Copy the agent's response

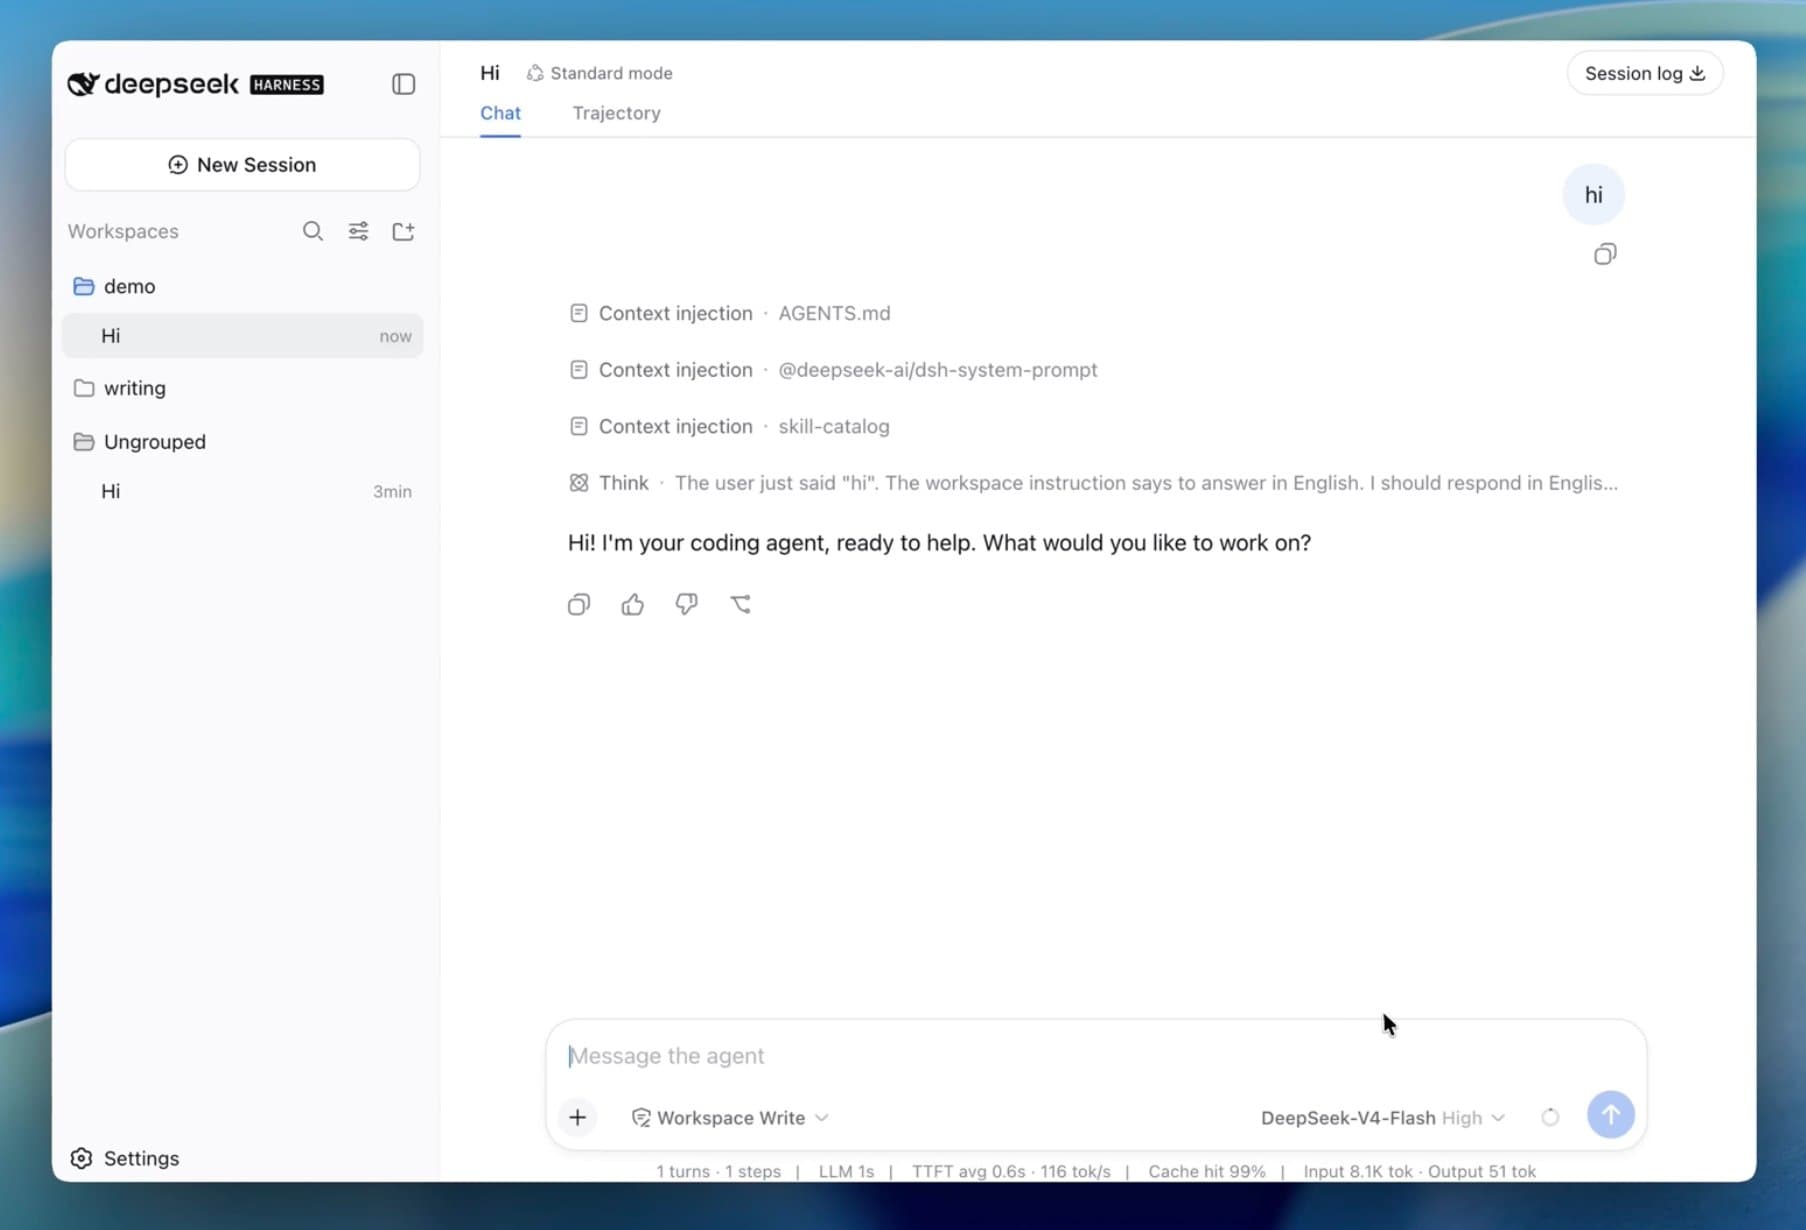[579, 604]
